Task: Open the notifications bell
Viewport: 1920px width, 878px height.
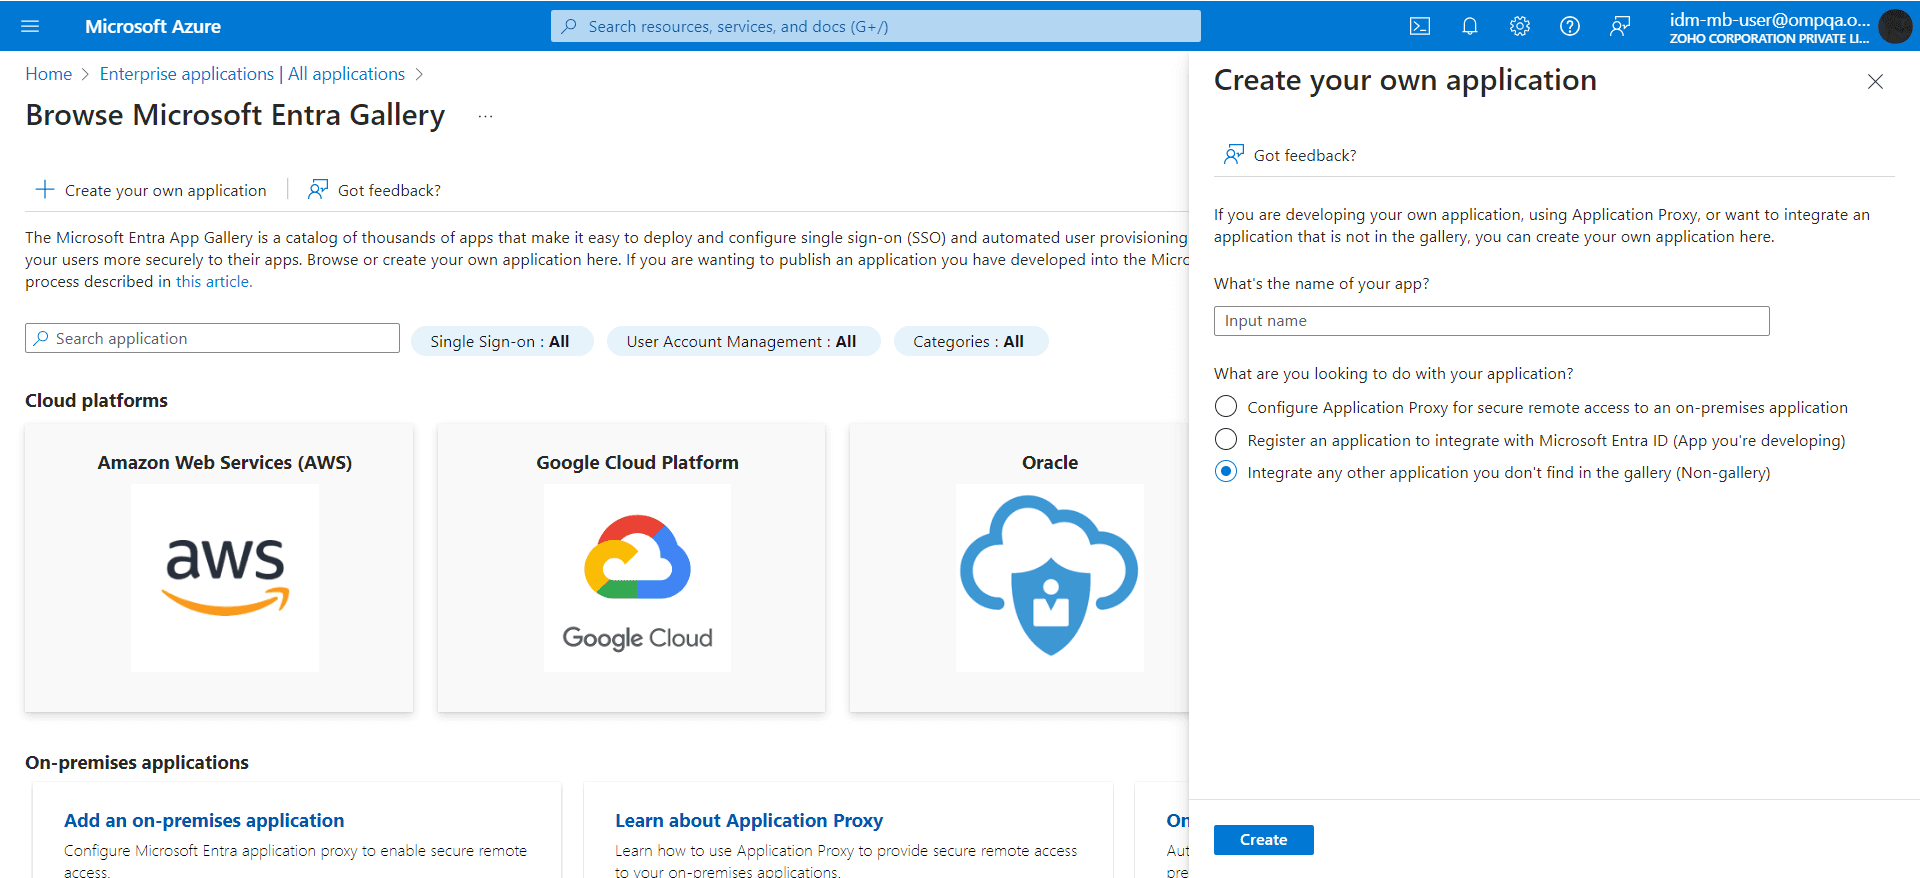Action: tap(1469, 26)
